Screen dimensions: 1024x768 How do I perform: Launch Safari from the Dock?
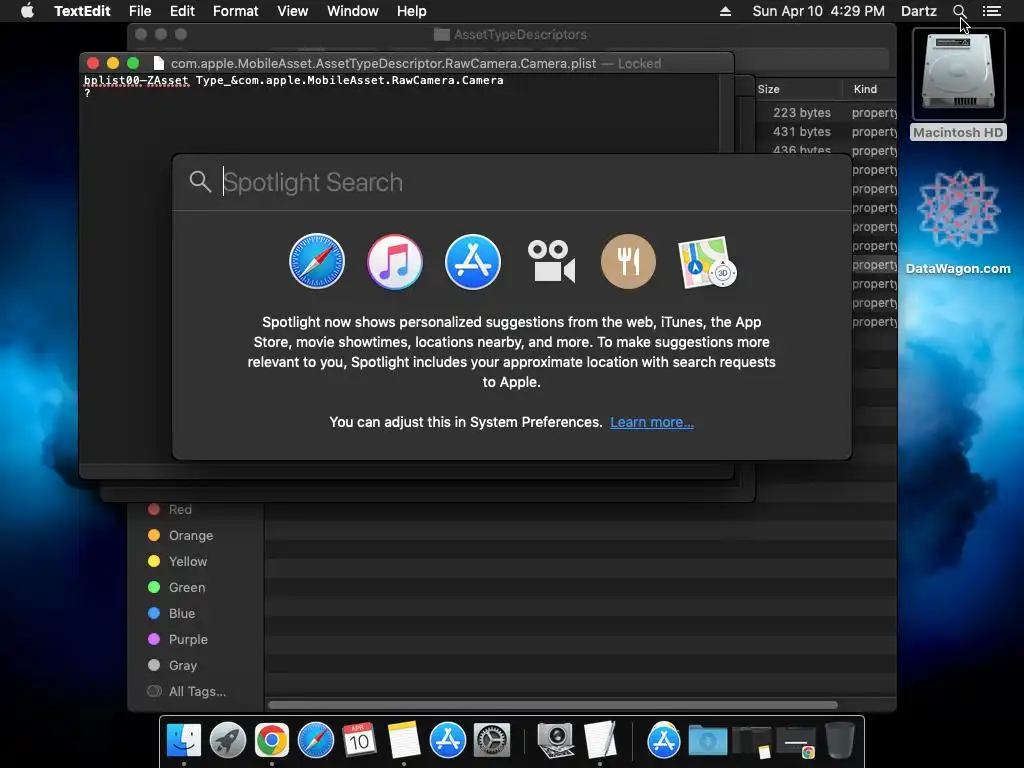click(315, 741)
